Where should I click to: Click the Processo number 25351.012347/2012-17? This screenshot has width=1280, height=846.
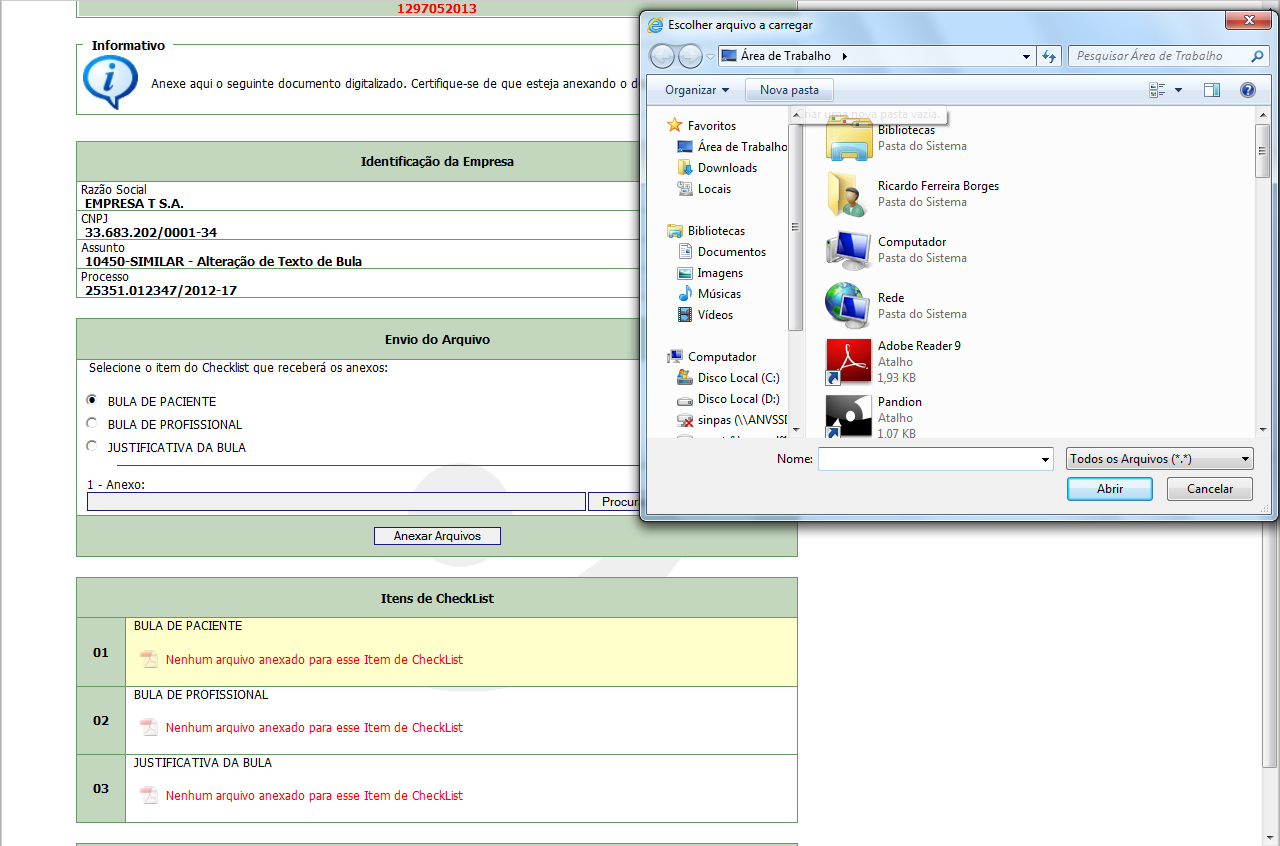coord(161,291)
